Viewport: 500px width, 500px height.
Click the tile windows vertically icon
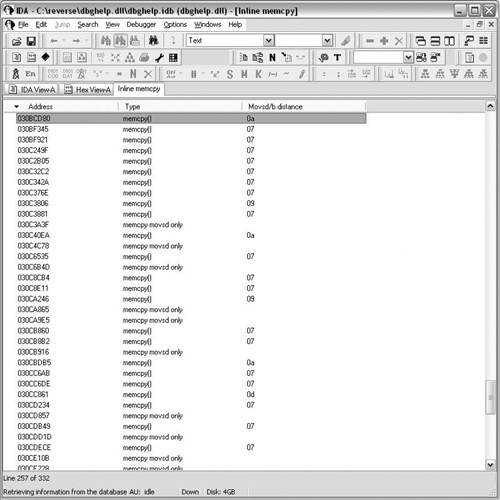point(449,41)
